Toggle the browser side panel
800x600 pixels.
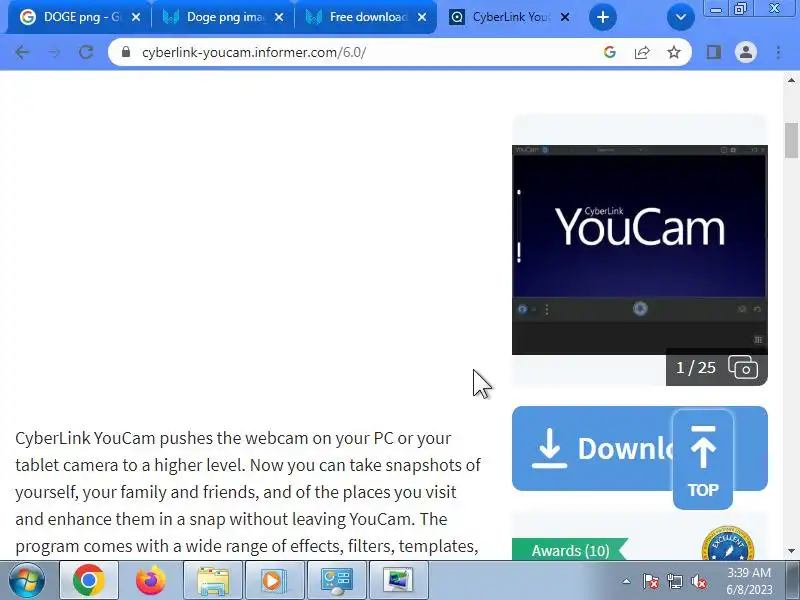[713, 52]
